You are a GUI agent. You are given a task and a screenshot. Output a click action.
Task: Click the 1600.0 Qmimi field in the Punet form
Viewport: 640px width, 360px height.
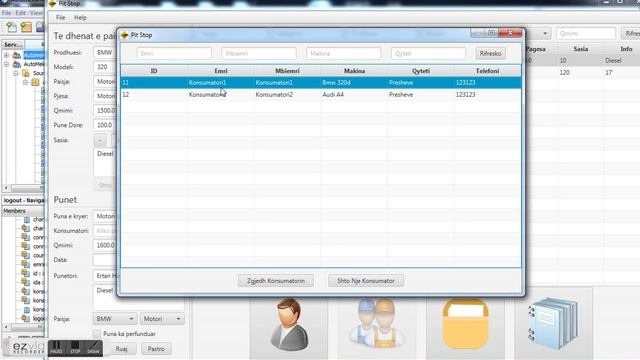pos(105,245)
